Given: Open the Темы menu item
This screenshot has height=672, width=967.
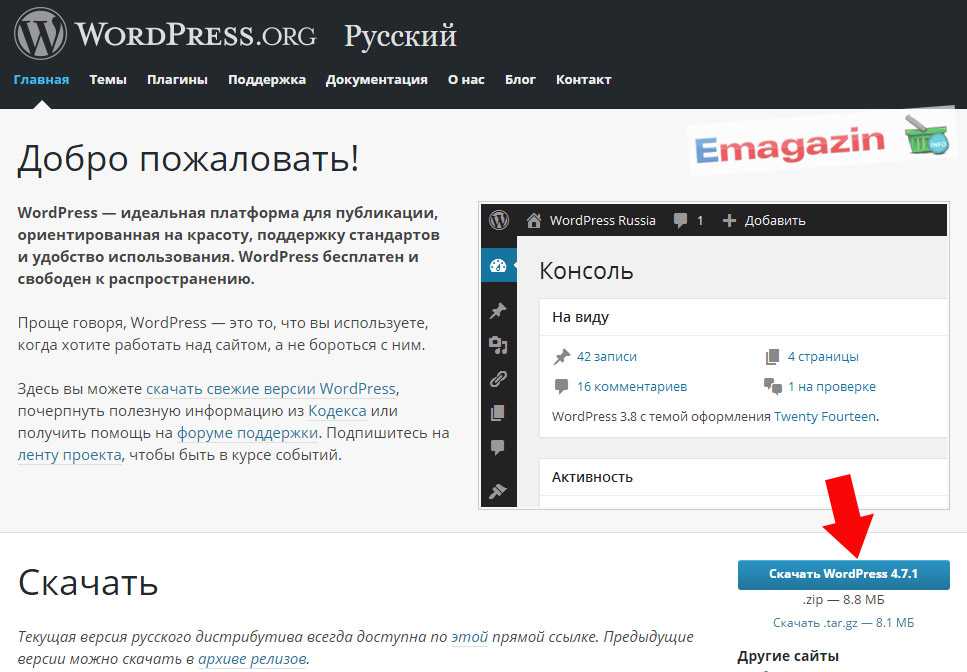Looking at the screenshot, I should point(108,80).
